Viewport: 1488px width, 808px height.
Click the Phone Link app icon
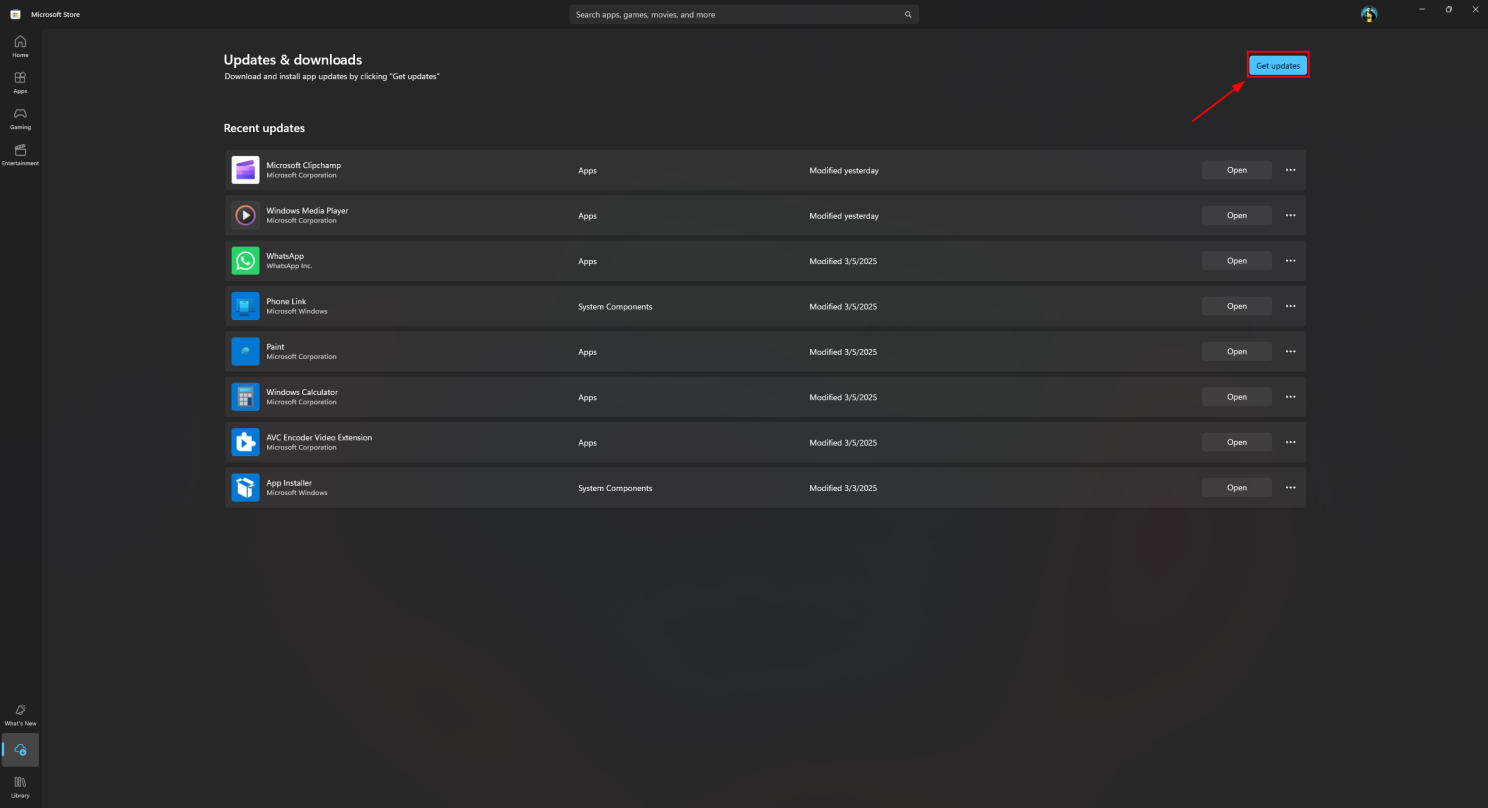coord(245,306)
